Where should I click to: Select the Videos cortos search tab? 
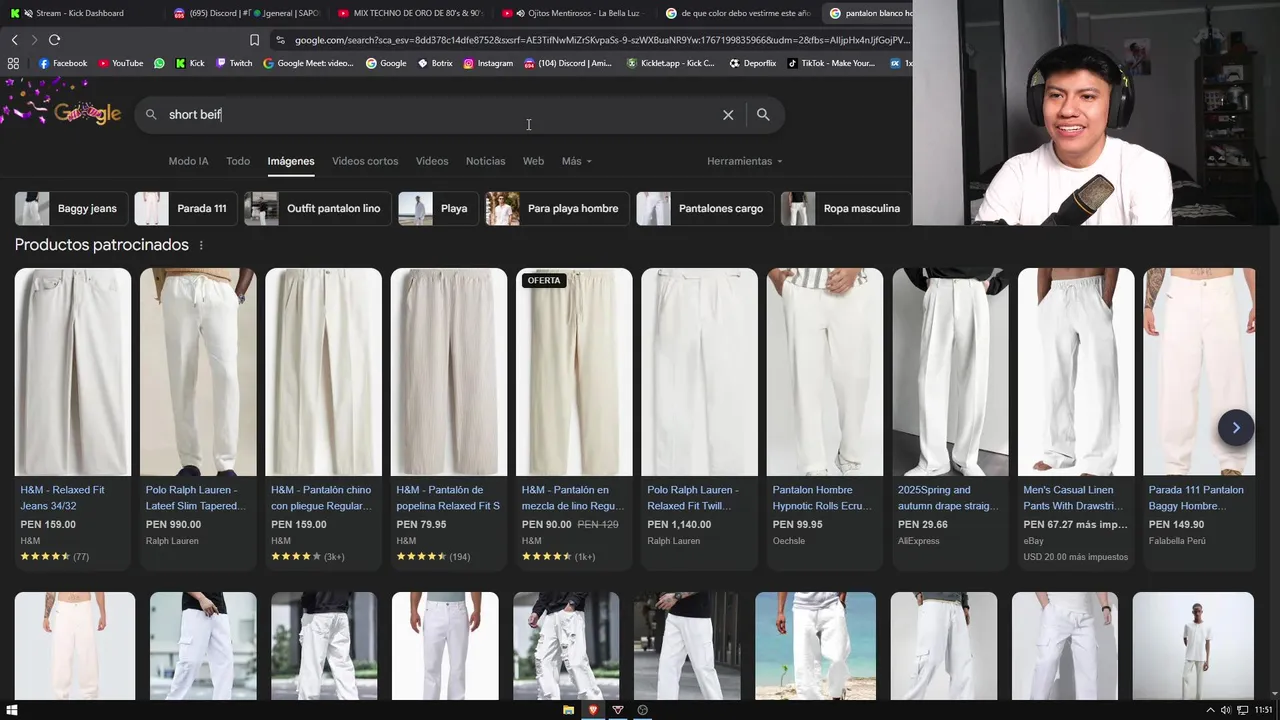pos(365,161)
